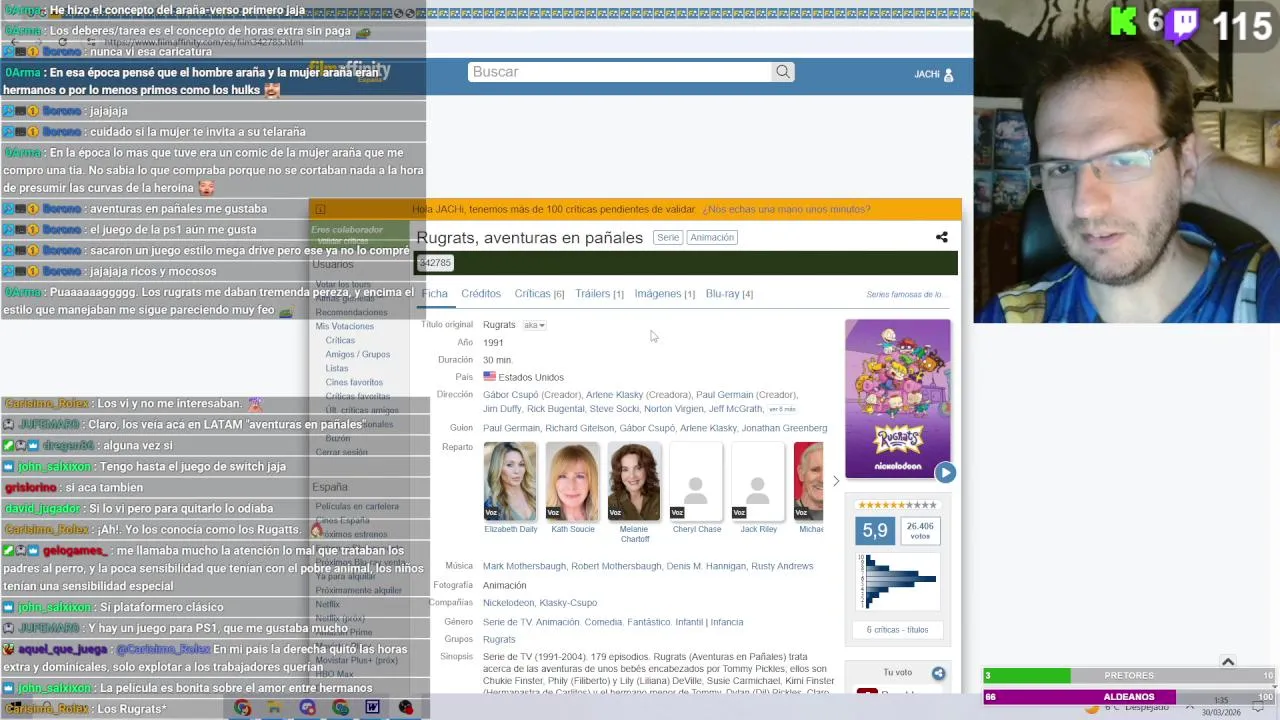
Task: Open '6 críticas - títulos' link
Action: 897,630
